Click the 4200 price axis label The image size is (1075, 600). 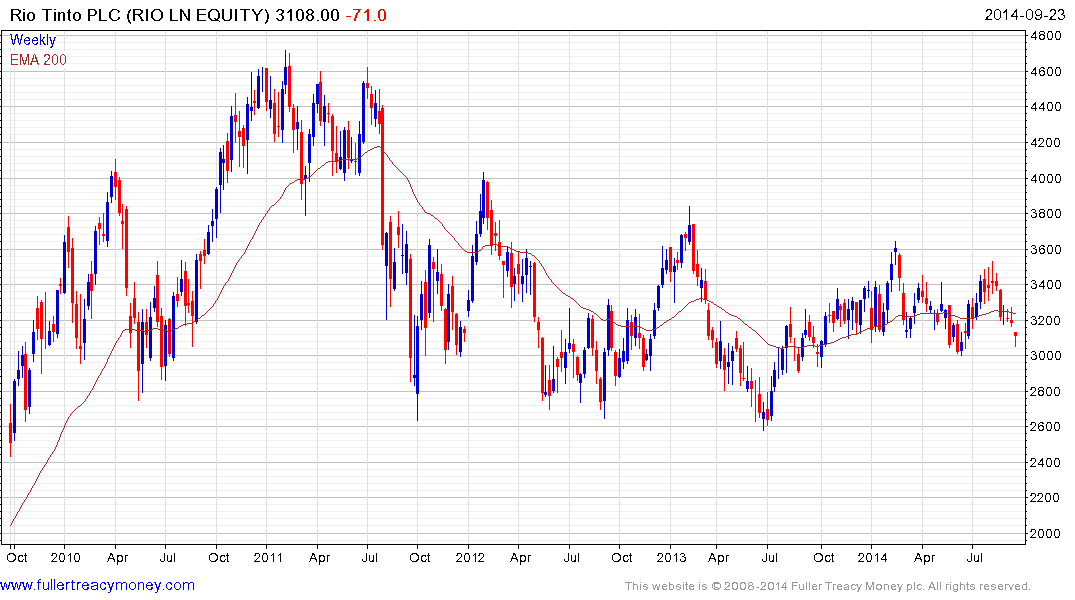click(1046, 143)
